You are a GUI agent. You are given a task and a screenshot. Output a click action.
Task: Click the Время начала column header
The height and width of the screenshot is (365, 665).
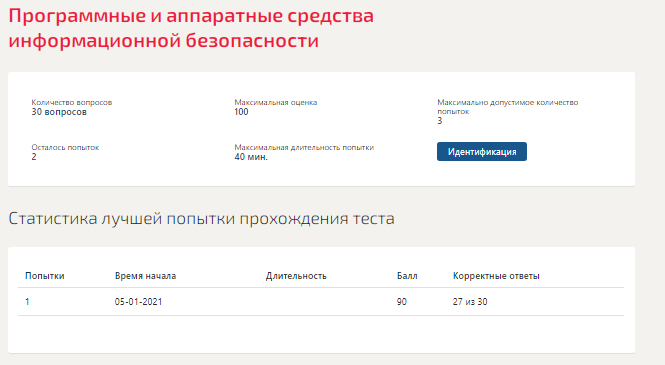click(x=145, y=276)
